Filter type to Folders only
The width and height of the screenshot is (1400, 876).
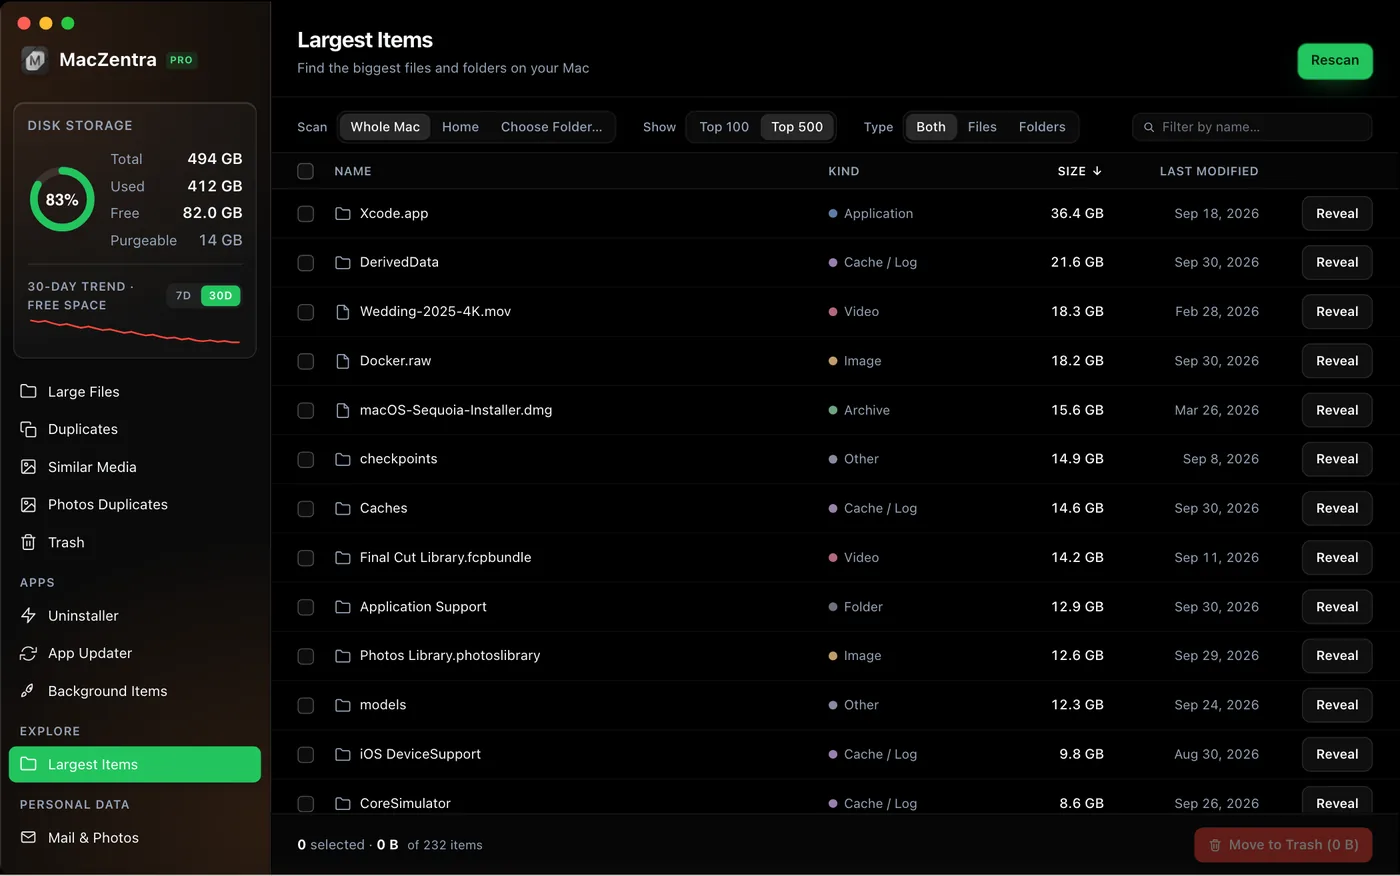click(1042, 127)
